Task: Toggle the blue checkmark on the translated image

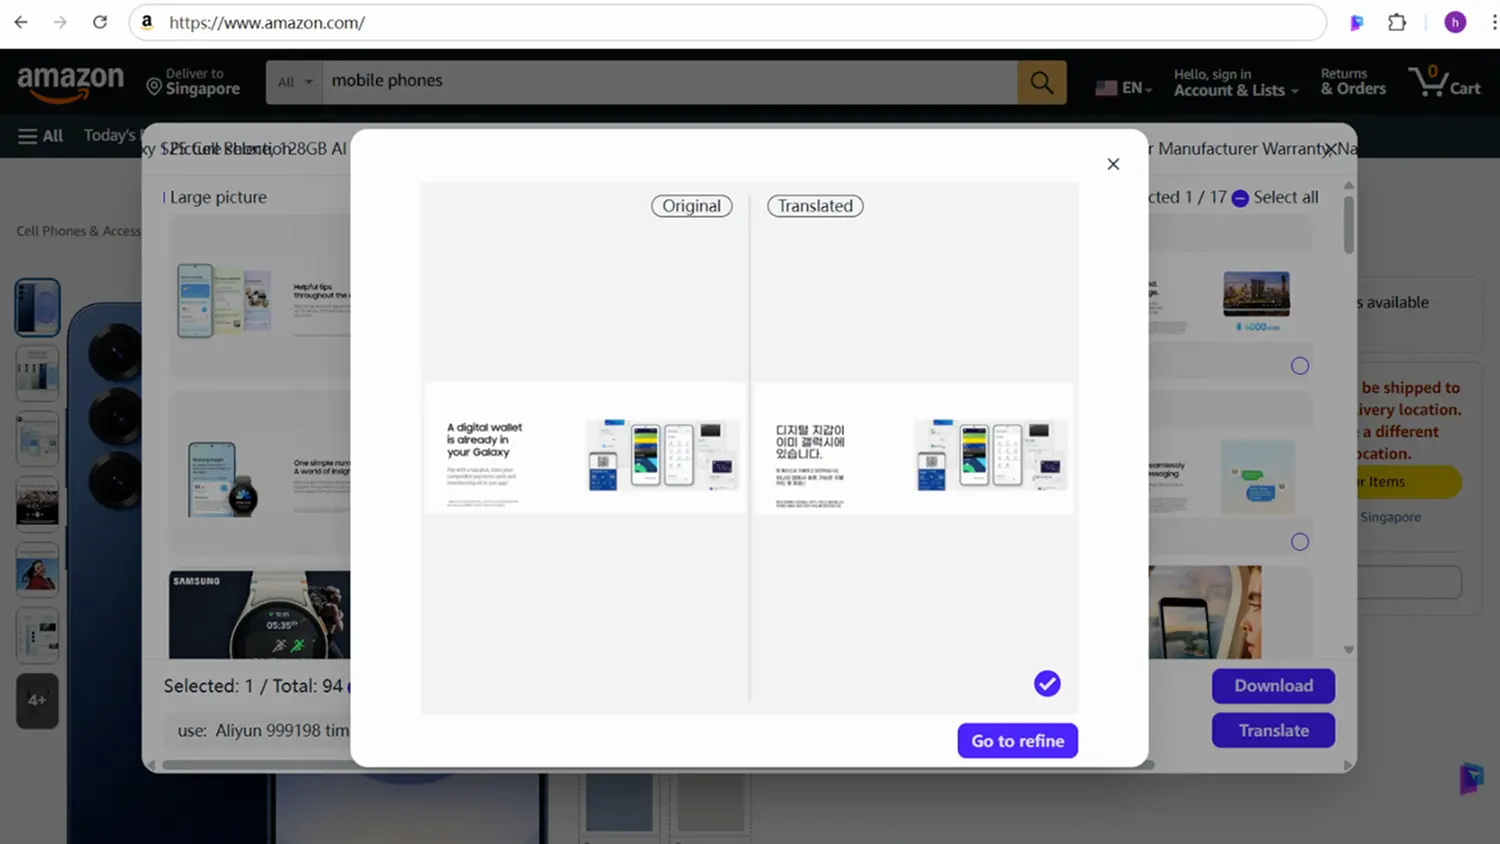Action: click(x=1047, y=684)
